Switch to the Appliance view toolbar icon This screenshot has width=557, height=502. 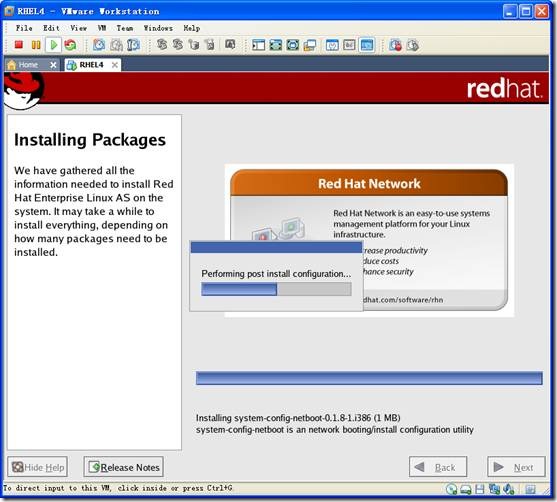pyautogui.click(x=349, y=45)
